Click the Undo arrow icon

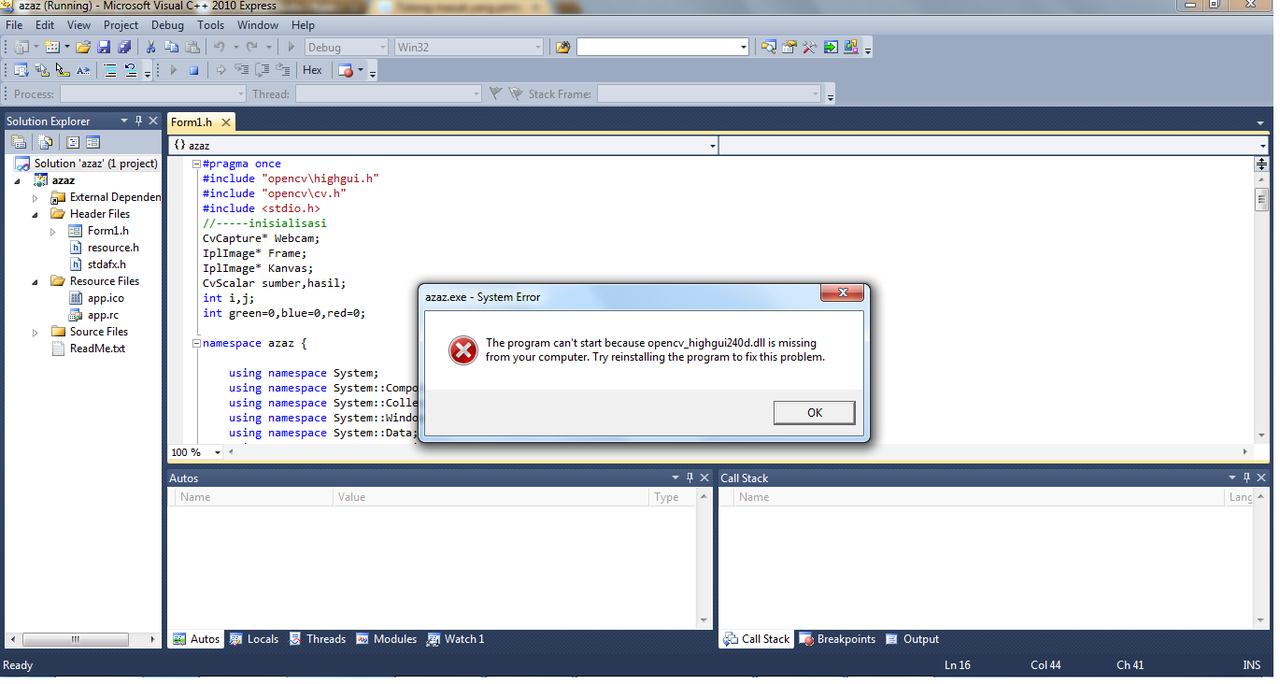tap(219, 47)
